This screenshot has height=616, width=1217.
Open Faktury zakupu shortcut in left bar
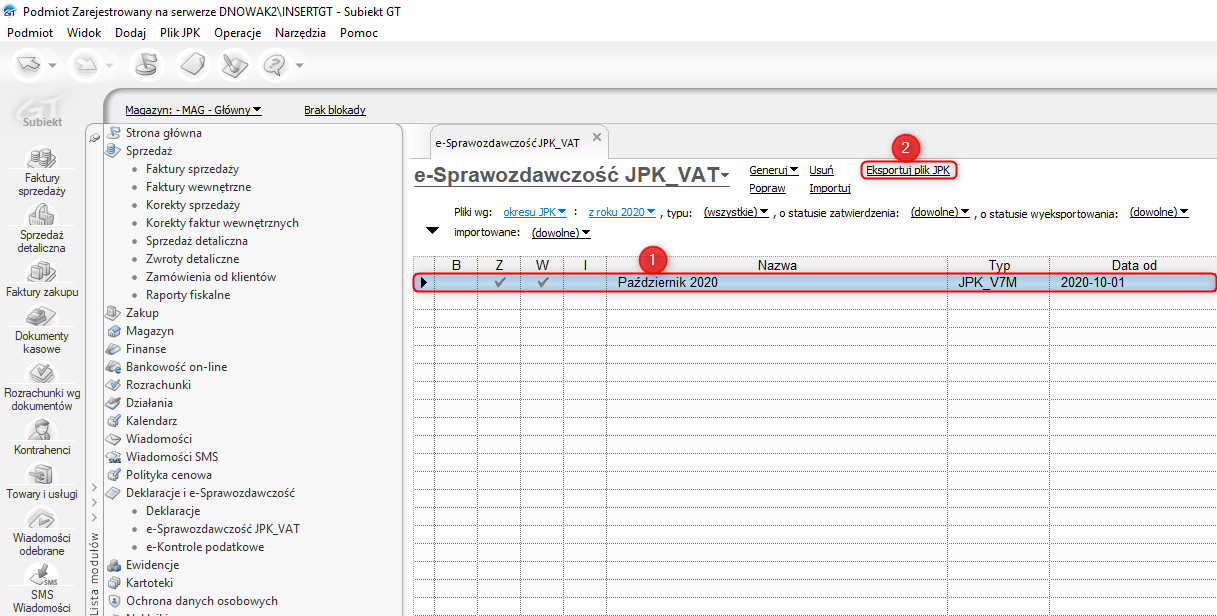[42, 280]
